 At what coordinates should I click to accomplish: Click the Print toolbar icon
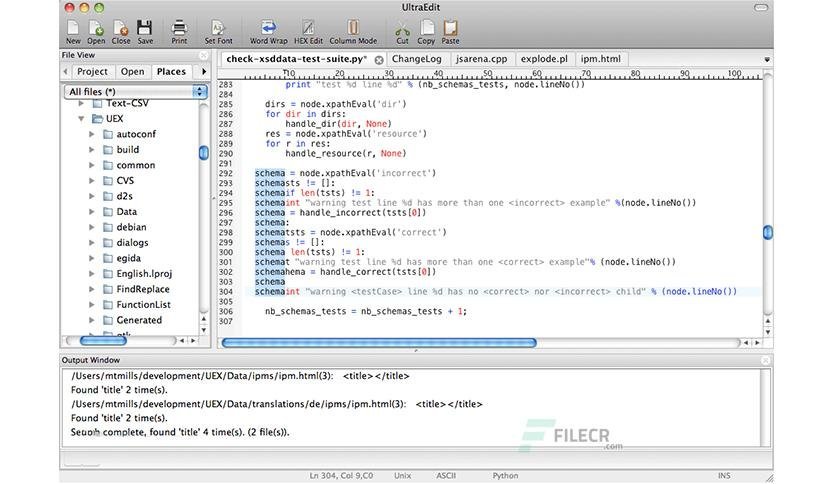click(x=179, y=28)
